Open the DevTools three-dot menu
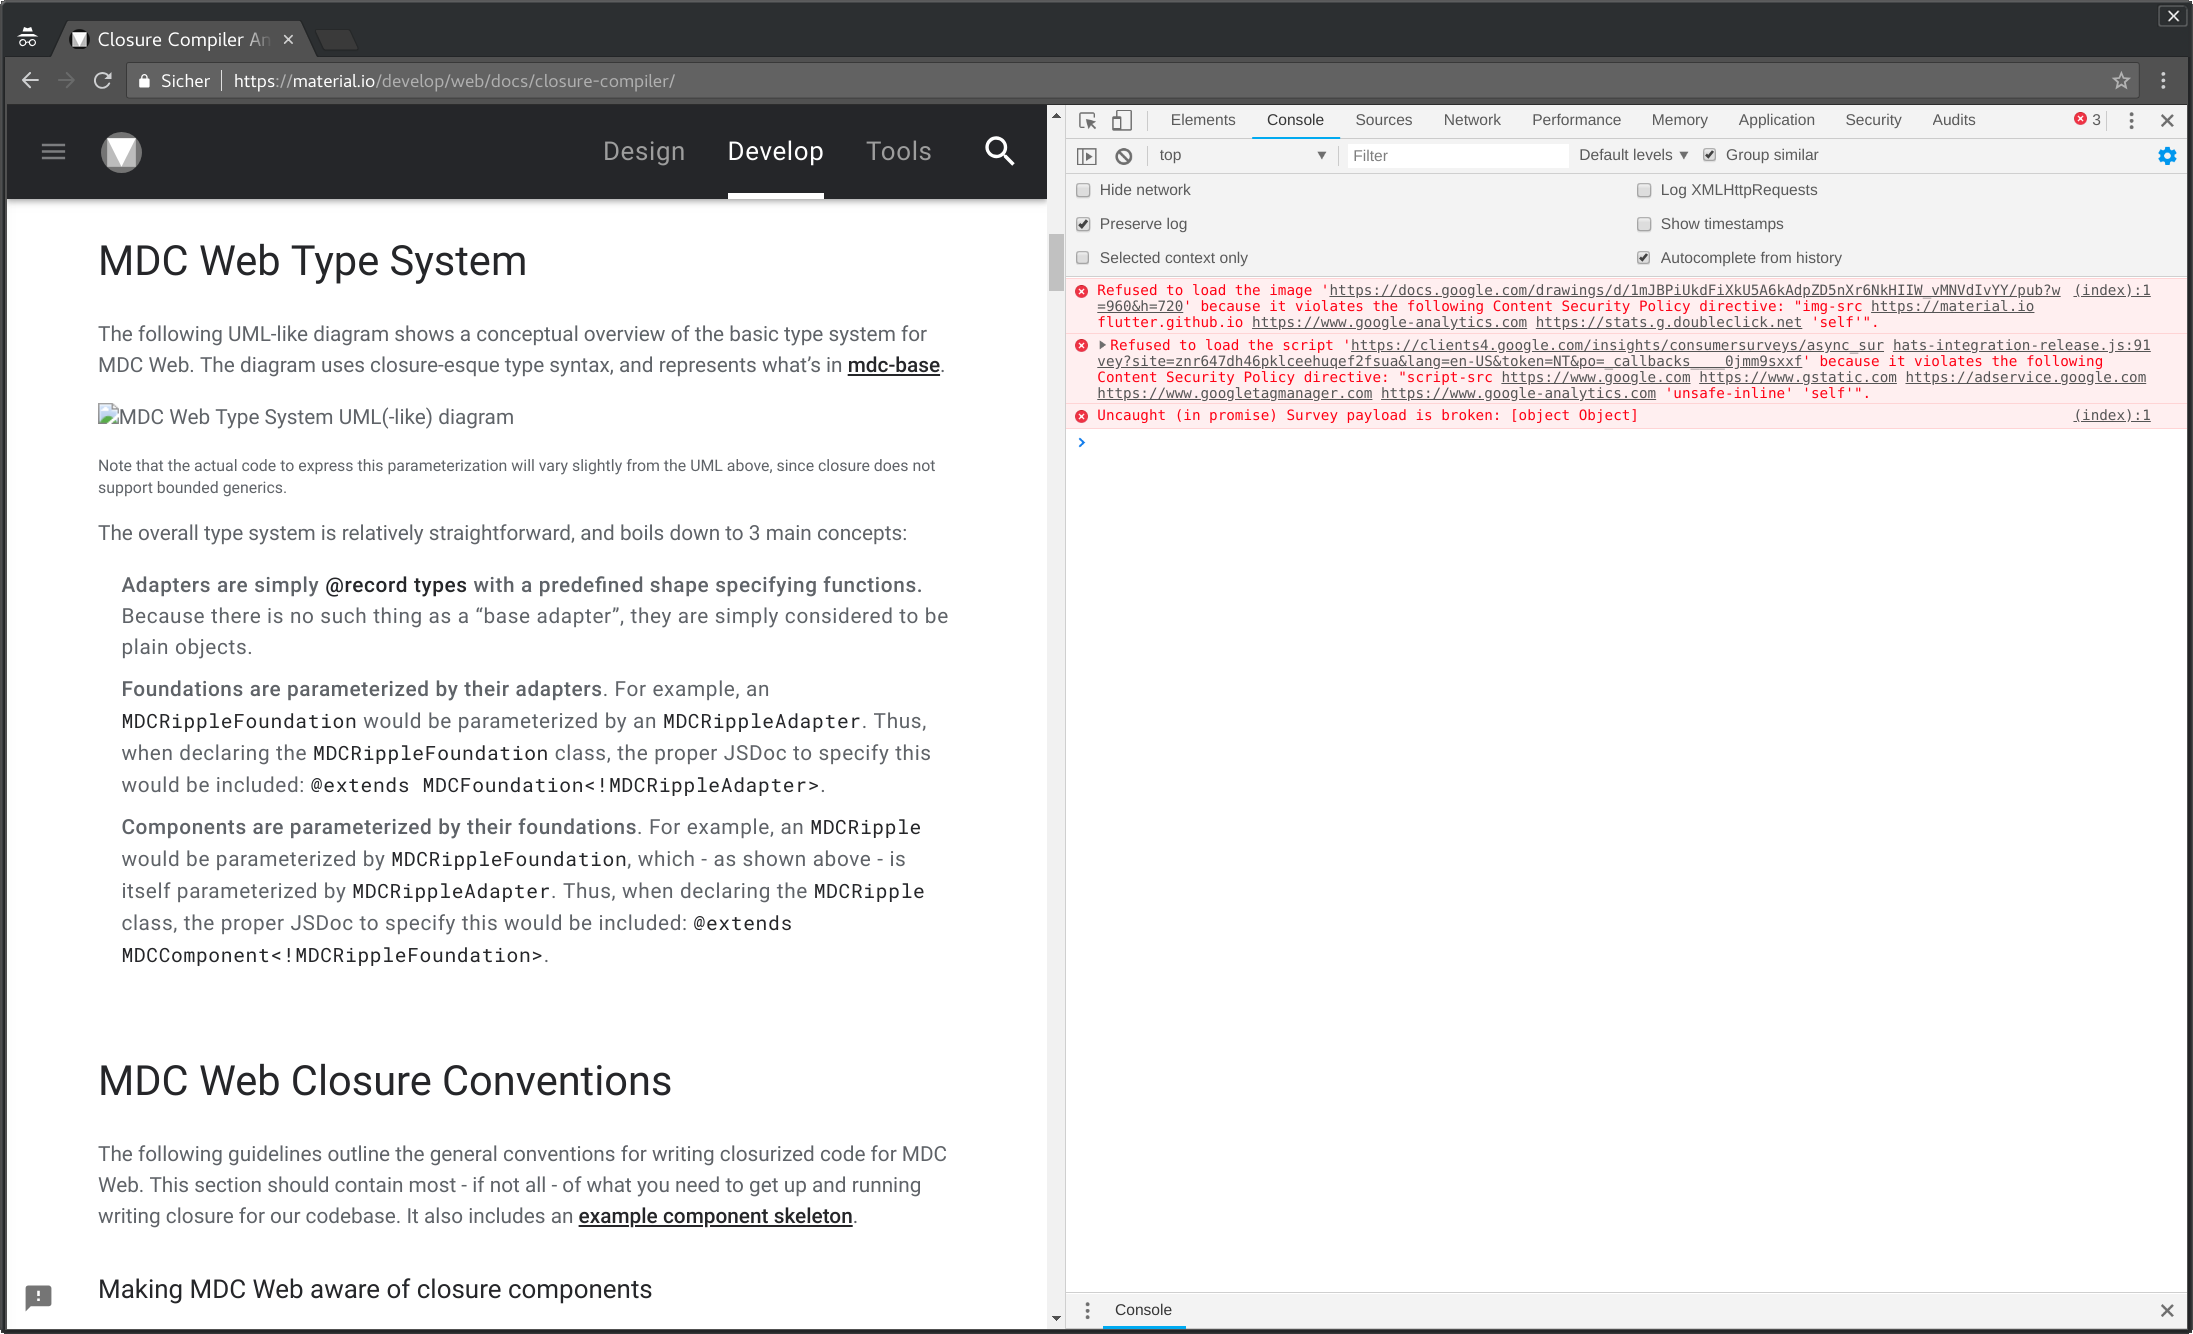Viewport: 2193px width, 1334px height. tap(2130, 120)
